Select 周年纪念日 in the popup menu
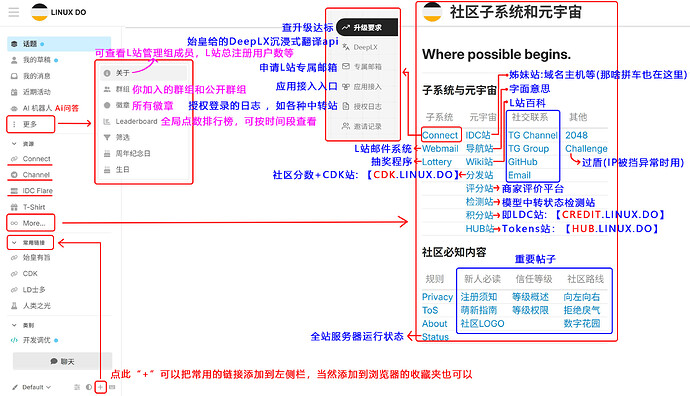This screenshot has width=690, height=396. pos(133,154)
